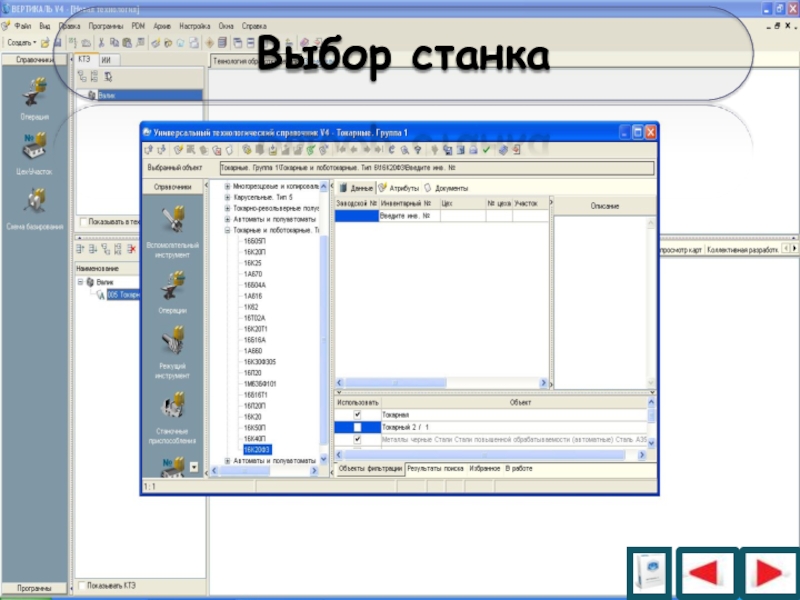Image resolution: width=800 pixels, height=600 pixels.
Task: Select the Режущий инструмент reference icon
Action: coord(172,341)
